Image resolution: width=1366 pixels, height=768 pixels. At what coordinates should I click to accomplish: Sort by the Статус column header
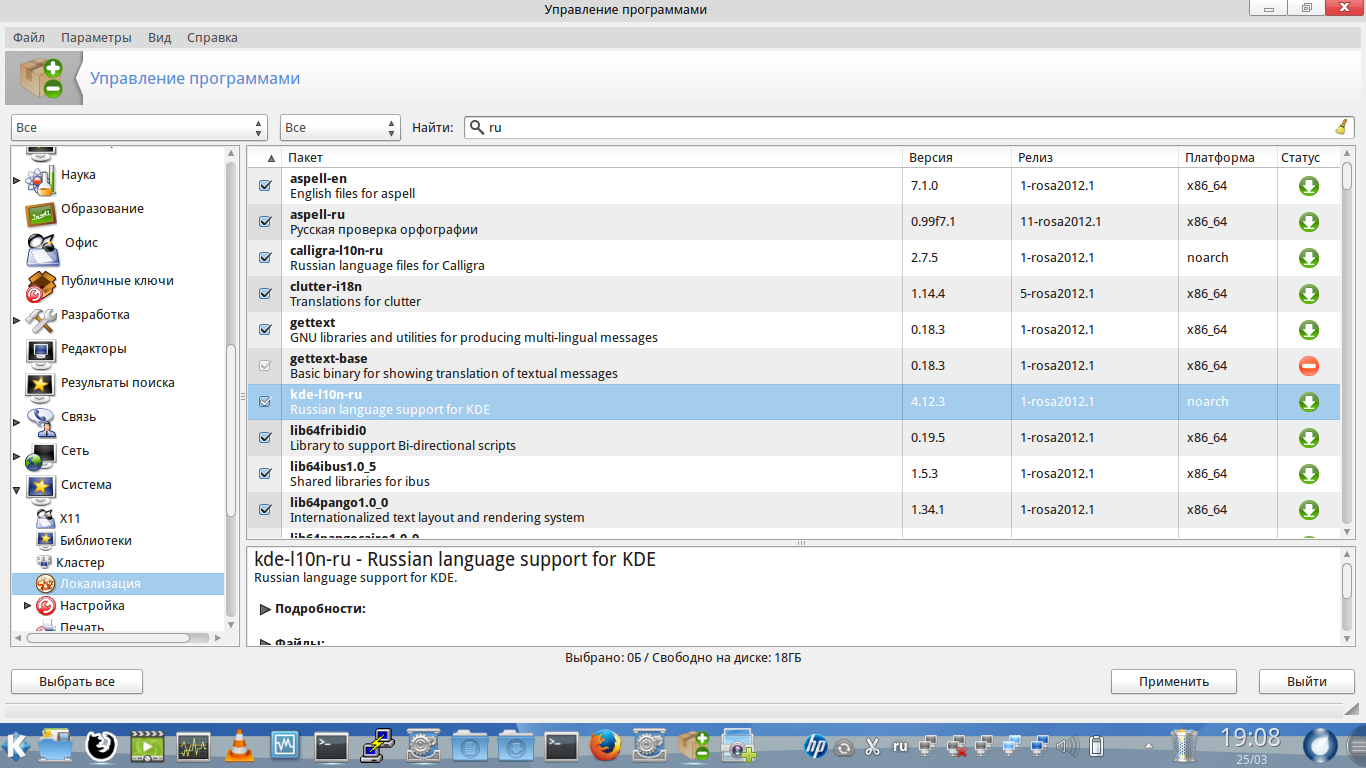tap(1308, 158)
